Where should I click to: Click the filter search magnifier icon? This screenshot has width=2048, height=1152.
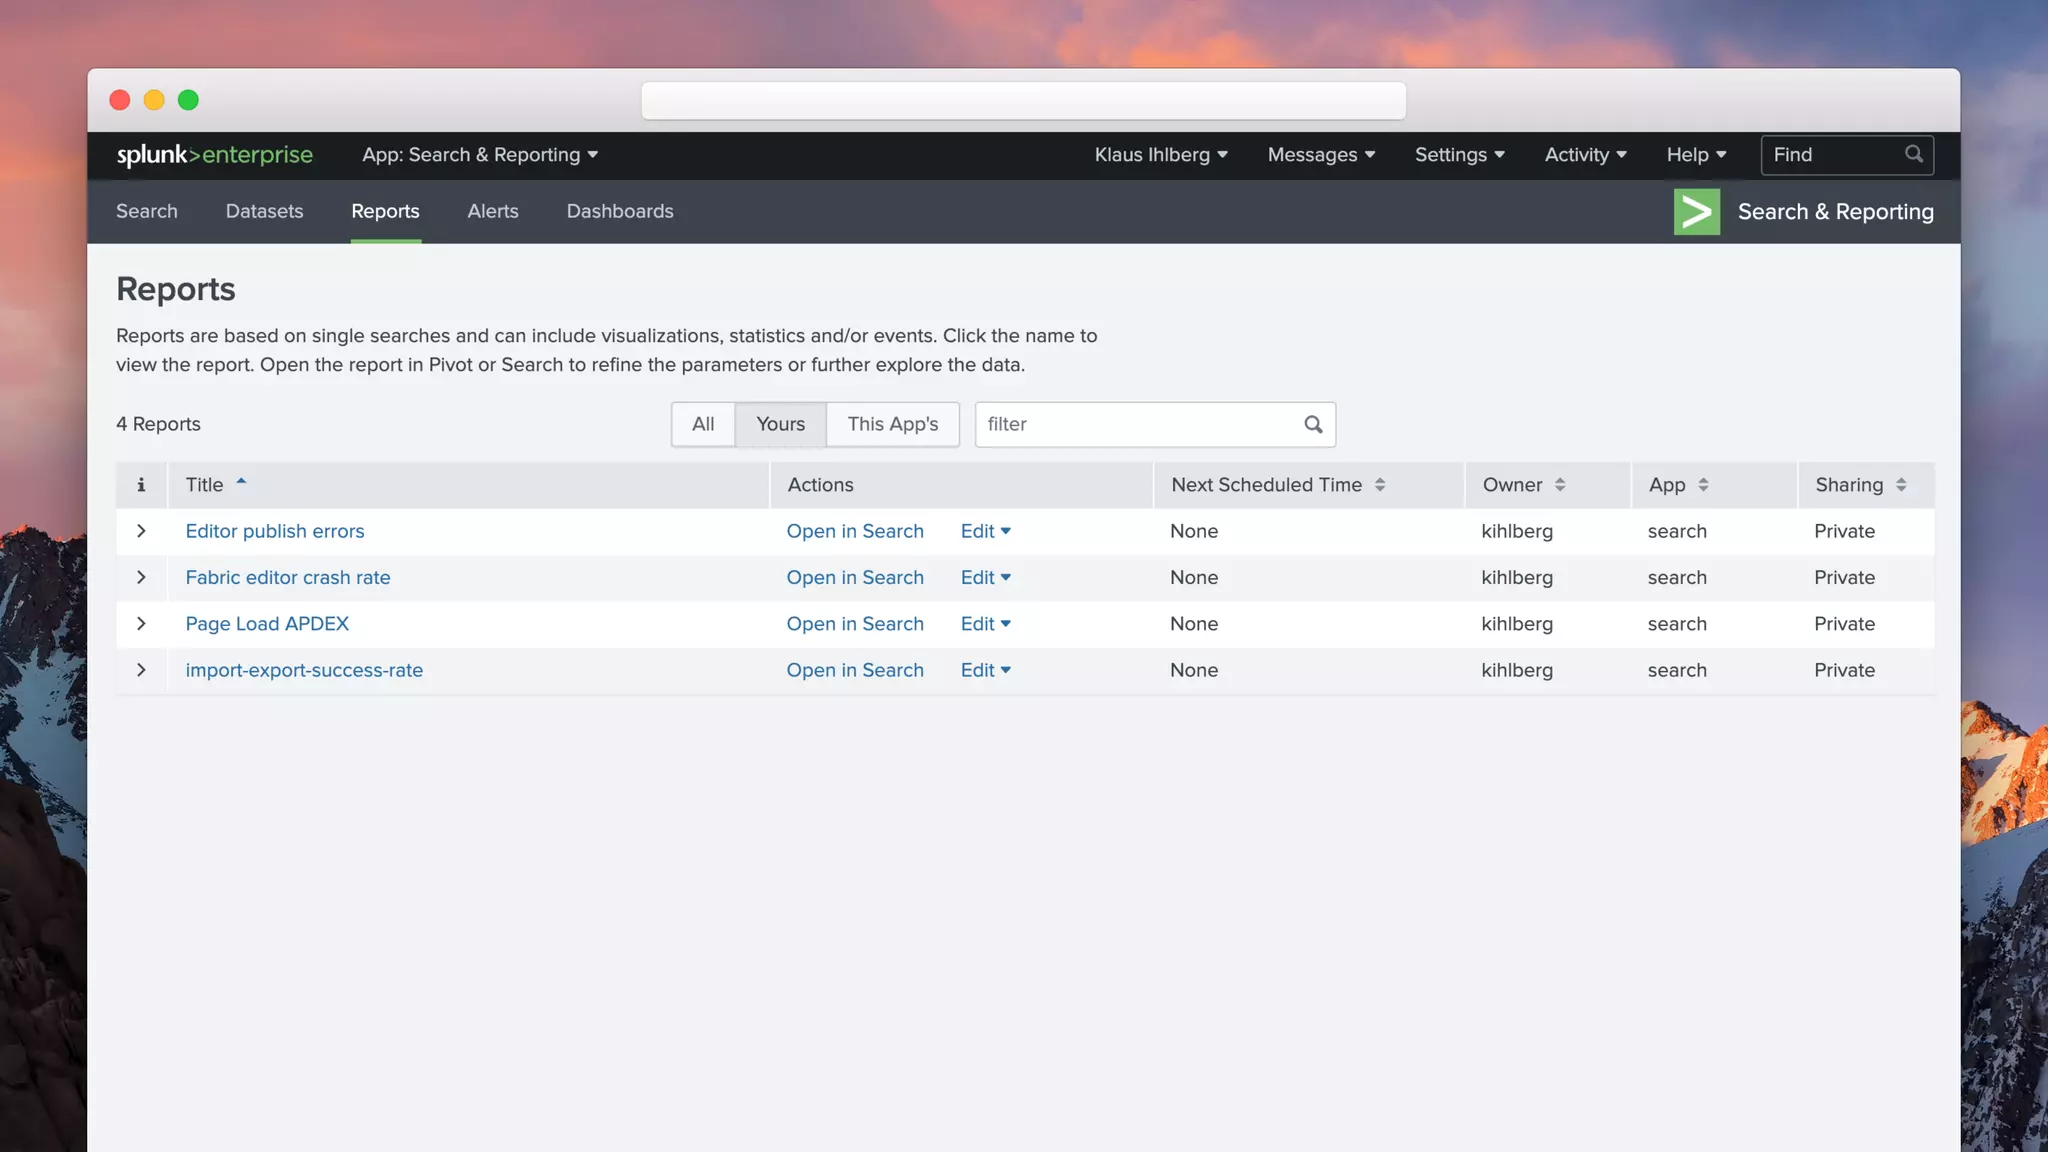pos(1313,425)
